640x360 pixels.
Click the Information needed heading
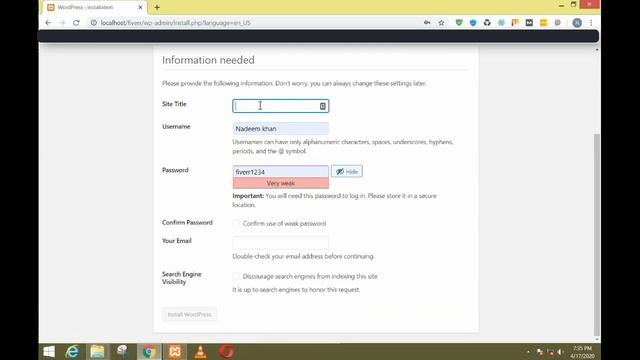[x=208, y=60]
